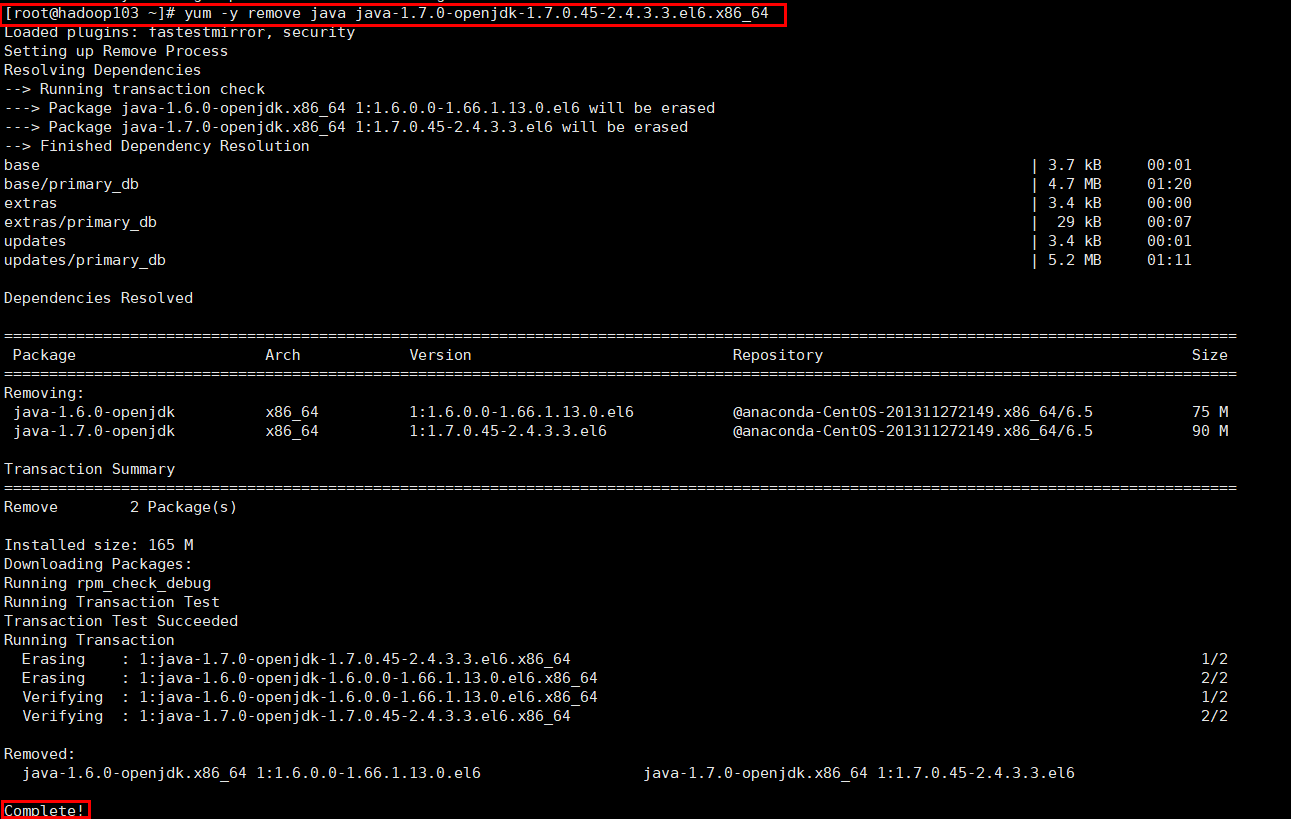The height and width of the screenshot is (819, 1291).
Task: Click the 75 M size cell
Action: (x=1210, y=412)
